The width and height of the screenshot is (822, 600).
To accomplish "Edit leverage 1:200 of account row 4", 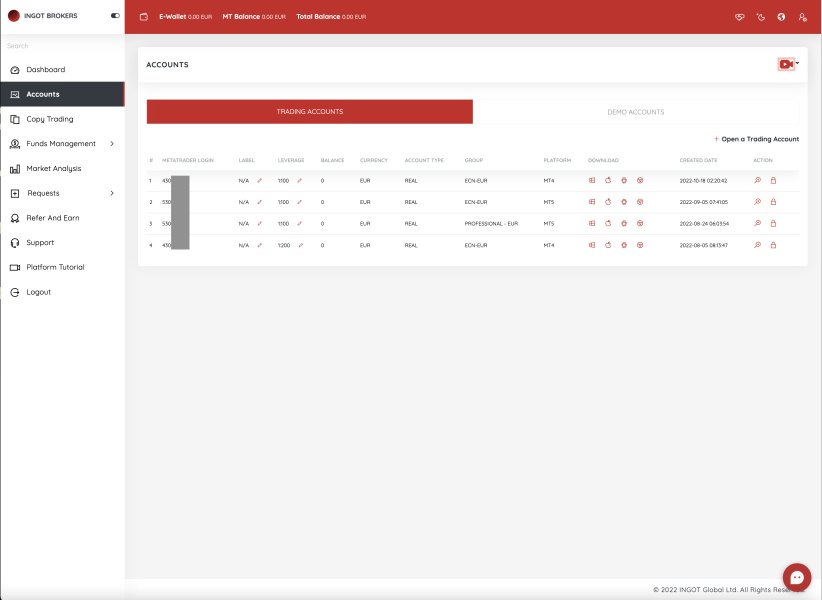I will pyautogui.click(x=300, y=245).
